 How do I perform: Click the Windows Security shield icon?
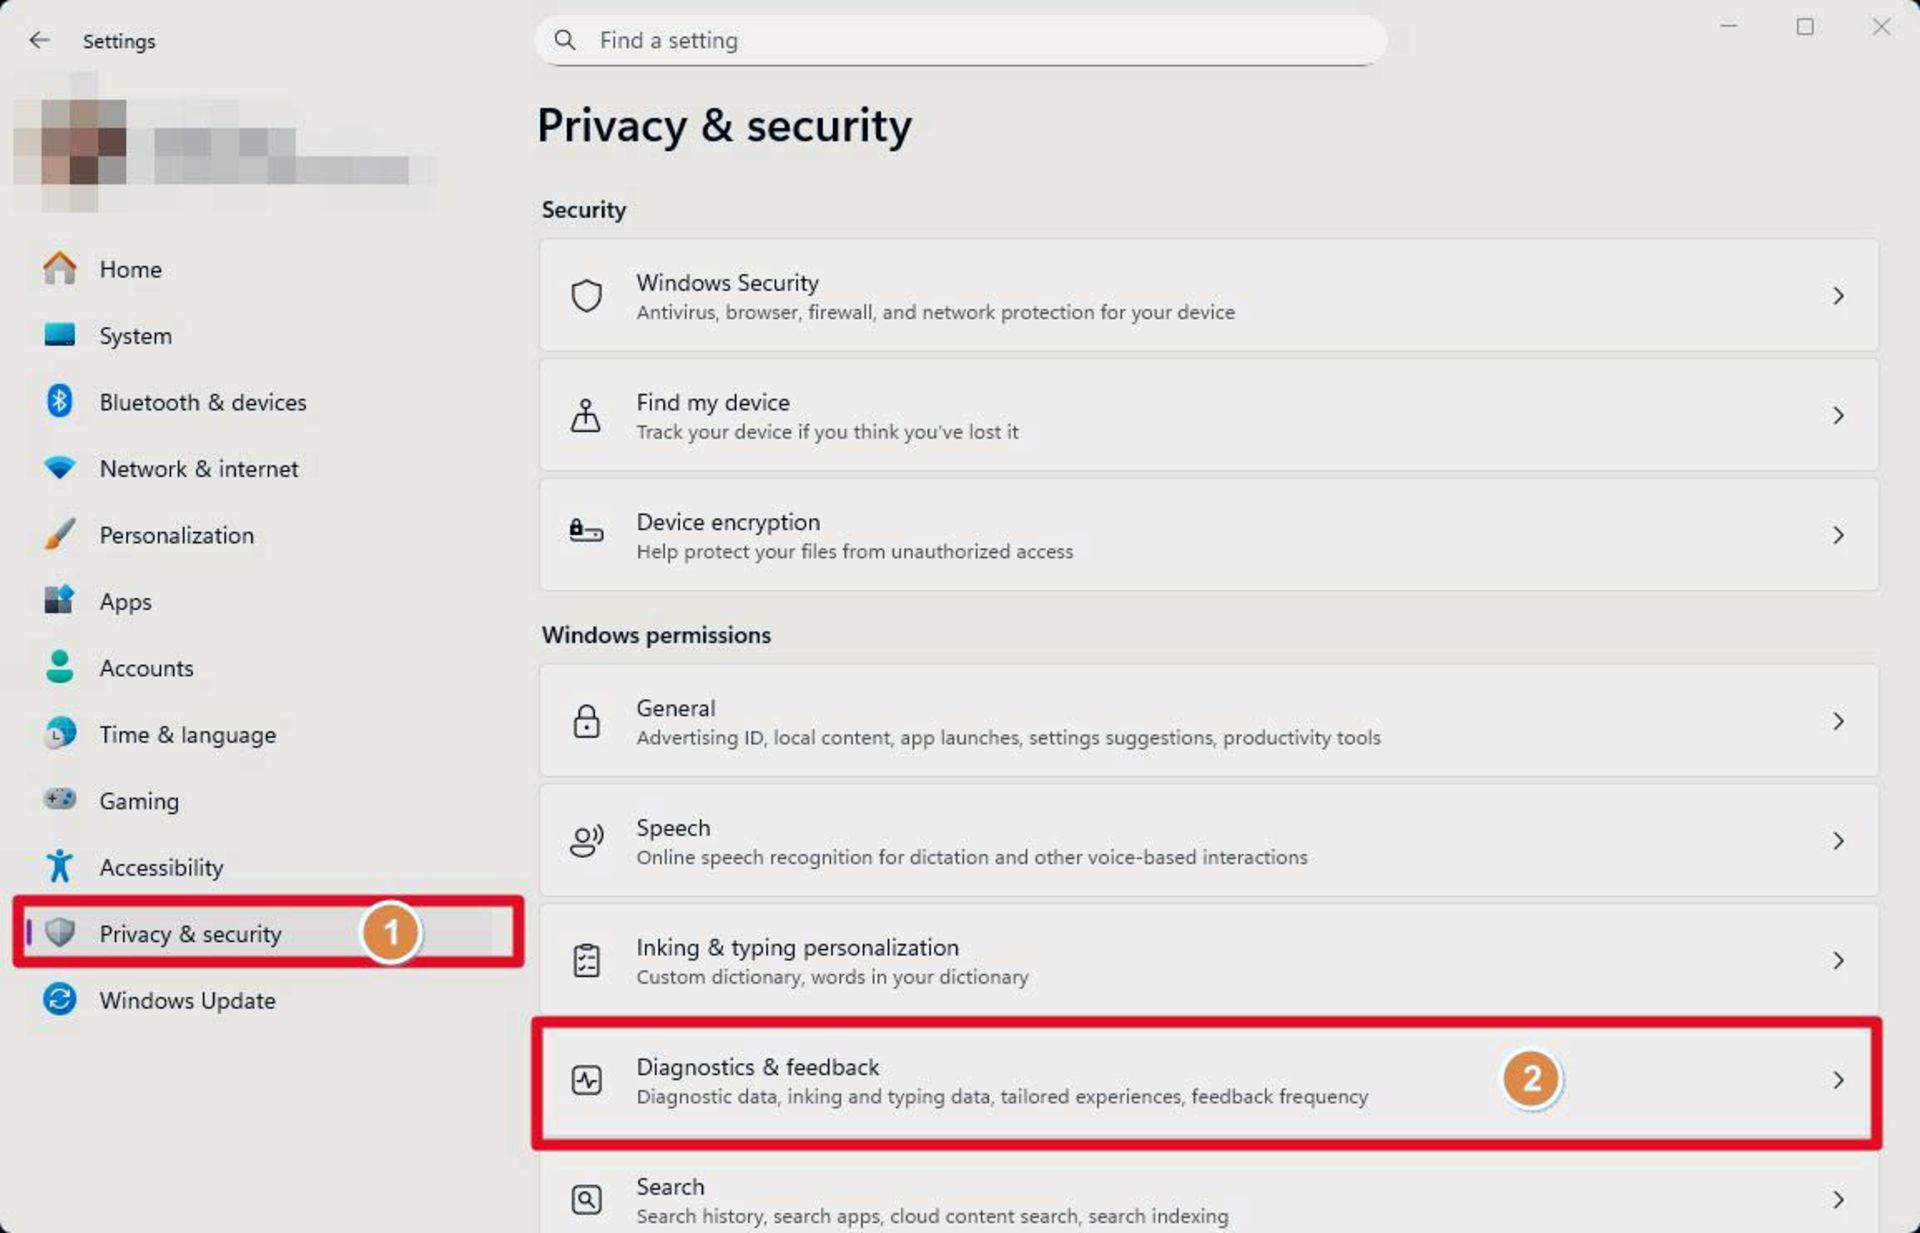click(x=587, y=296)
